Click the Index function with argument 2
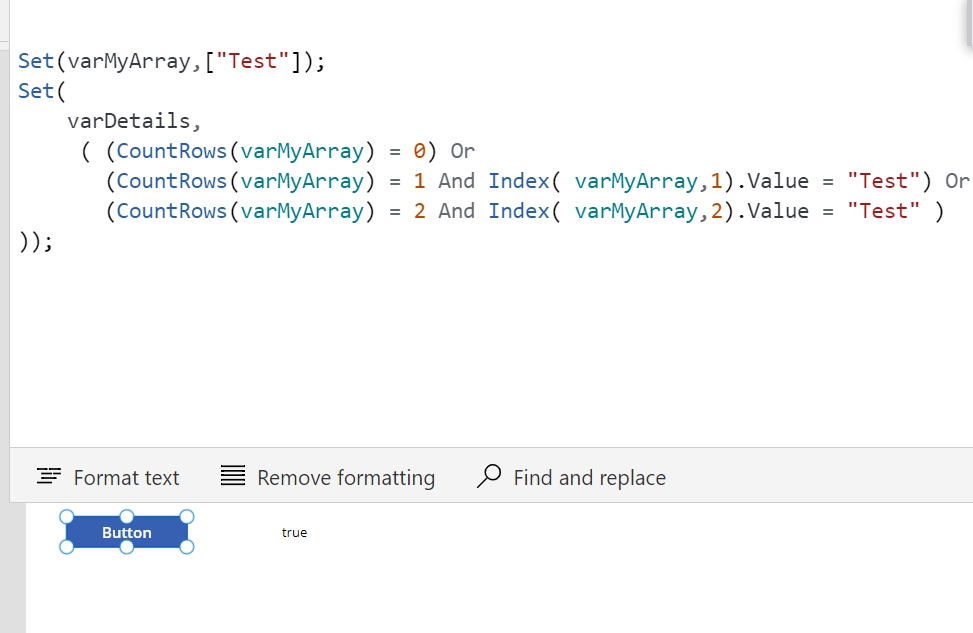973x633 pixels. click(518, 211)
